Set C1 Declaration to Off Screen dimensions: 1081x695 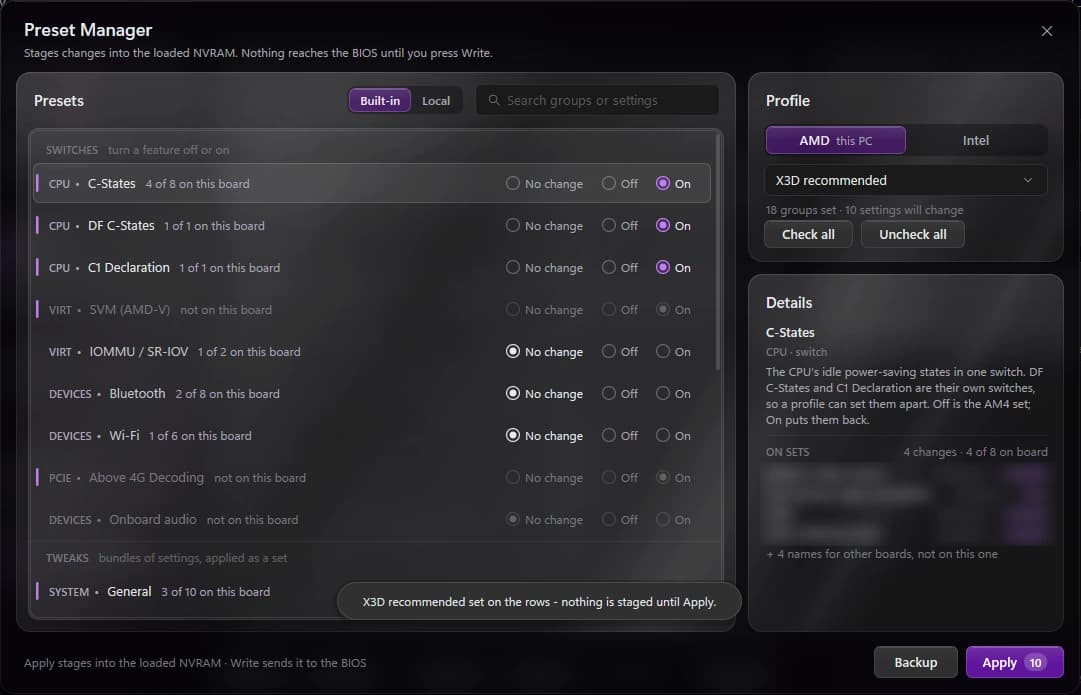point(608,268)
